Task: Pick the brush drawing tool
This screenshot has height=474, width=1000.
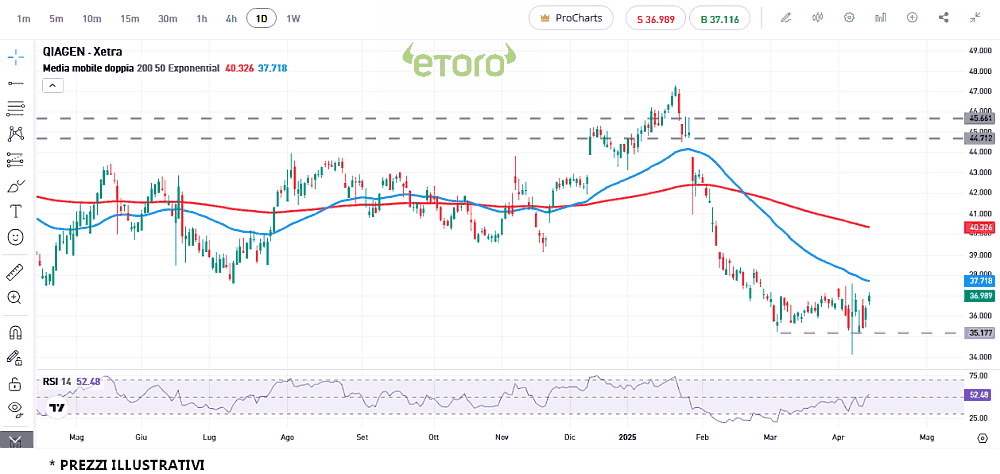Action: [15, 186]
